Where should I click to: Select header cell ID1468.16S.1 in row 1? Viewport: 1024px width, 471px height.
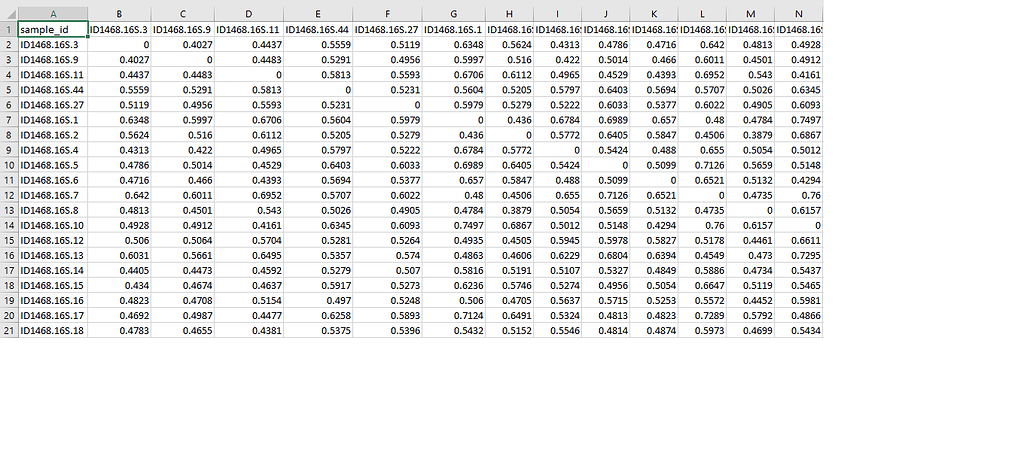[x=454, y=29]
